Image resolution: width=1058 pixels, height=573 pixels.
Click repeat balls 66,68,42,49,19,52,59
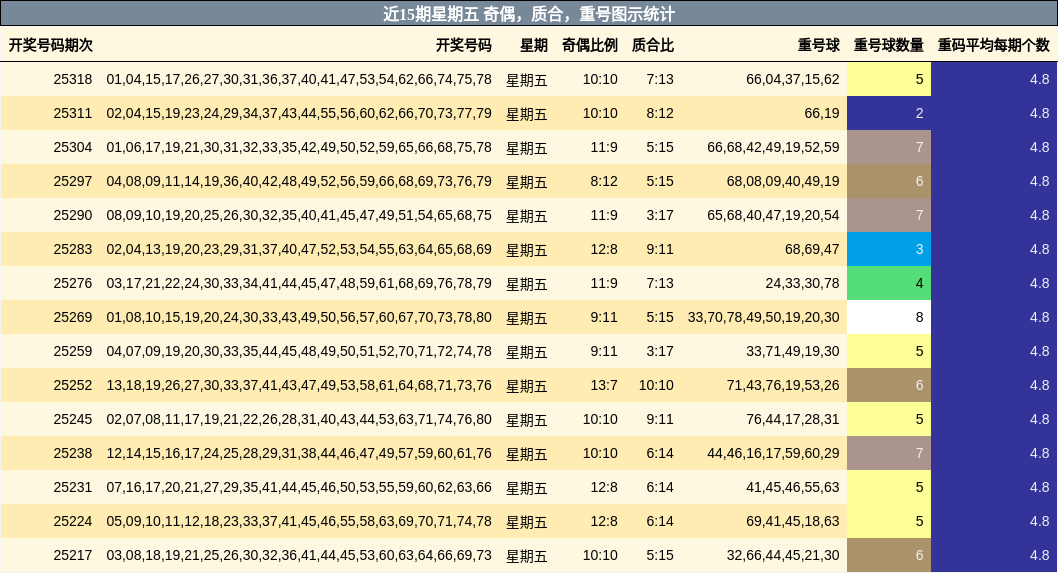pyautogui.click(x=773, y=147)
